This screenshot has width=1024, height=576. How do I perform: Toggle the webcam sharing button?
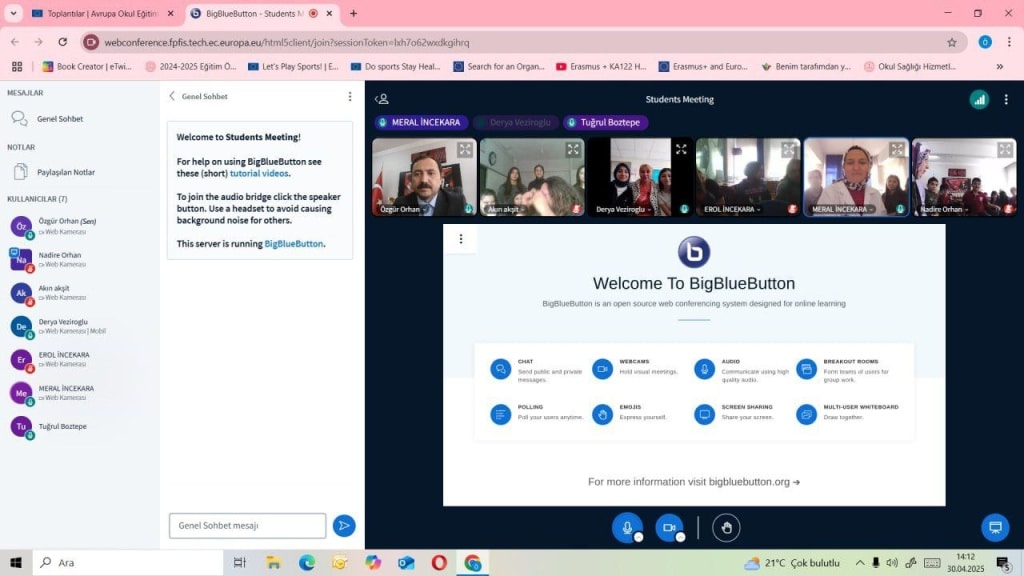coord(669,527)
